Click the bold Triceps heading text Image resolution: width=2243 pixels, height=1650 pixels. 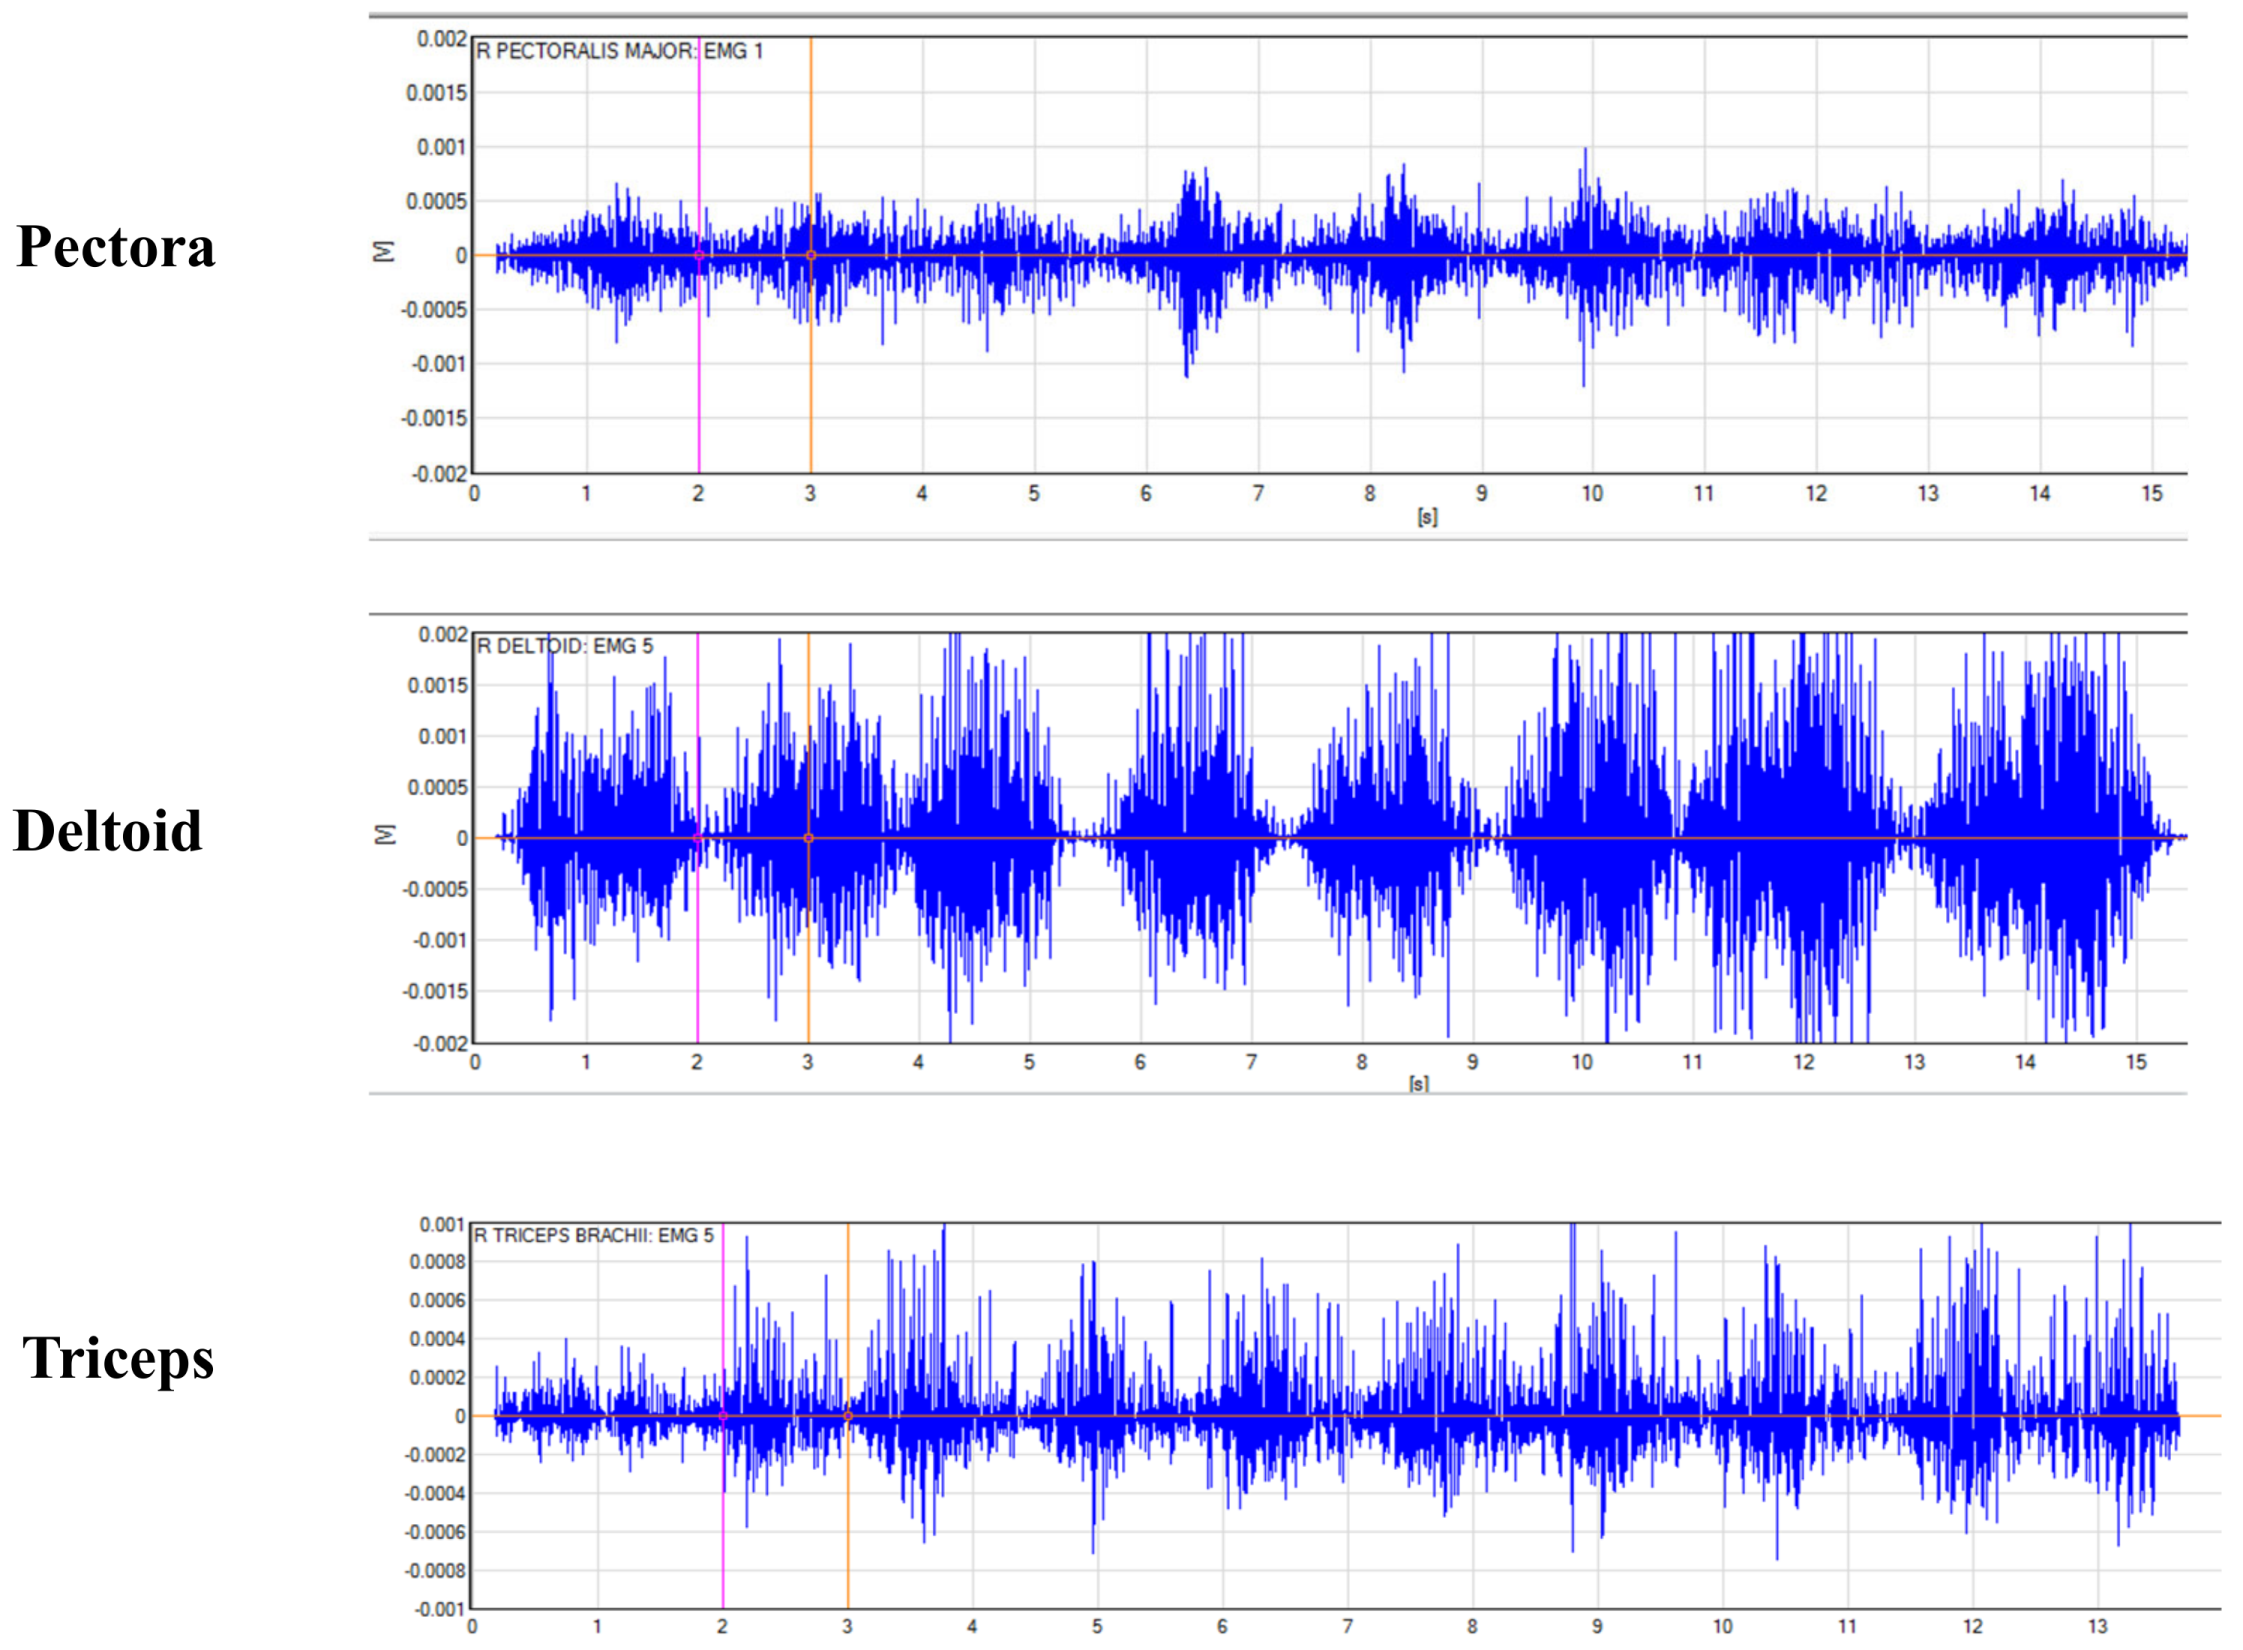pos(118,1358)
